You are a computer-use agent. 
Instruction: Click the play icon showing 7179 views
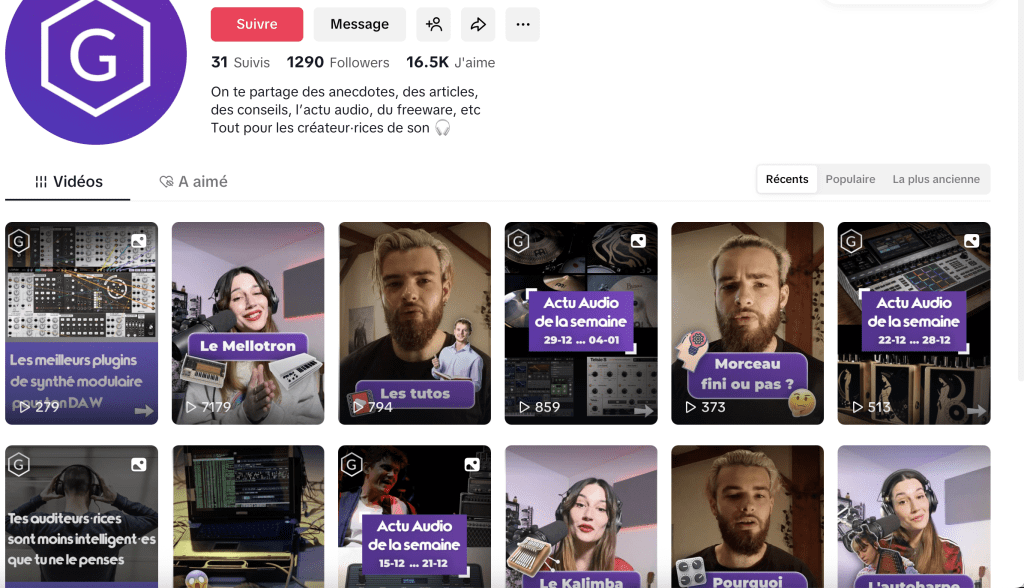pyautogui.click(x=191, y=407)
